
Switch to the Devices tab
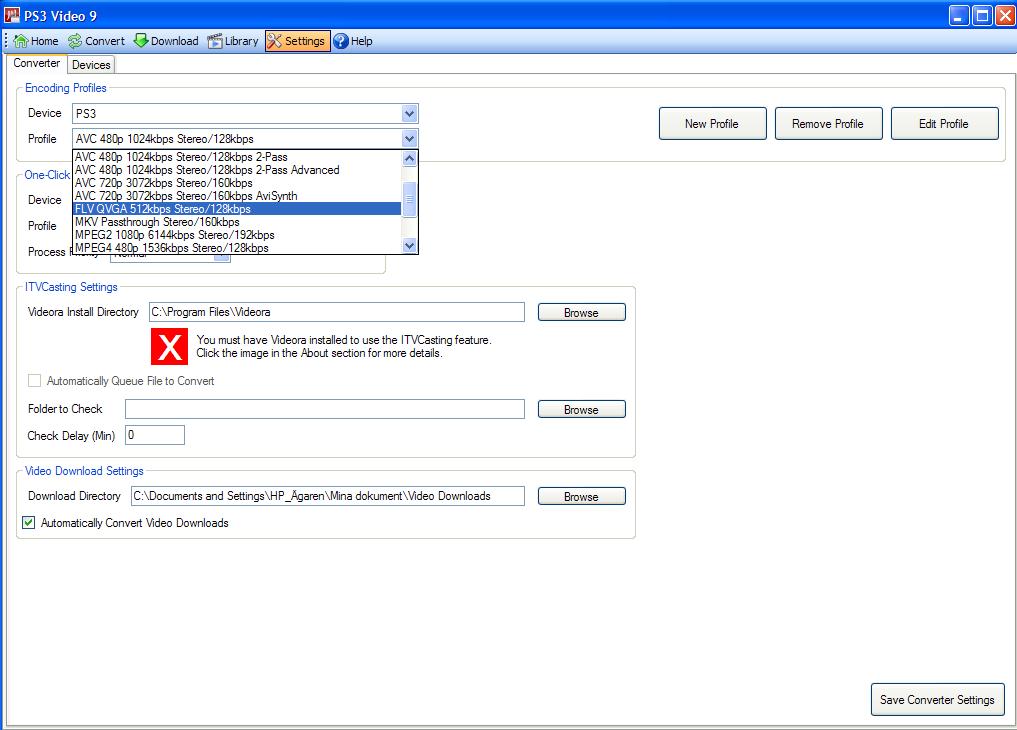(x=91, y=64)
